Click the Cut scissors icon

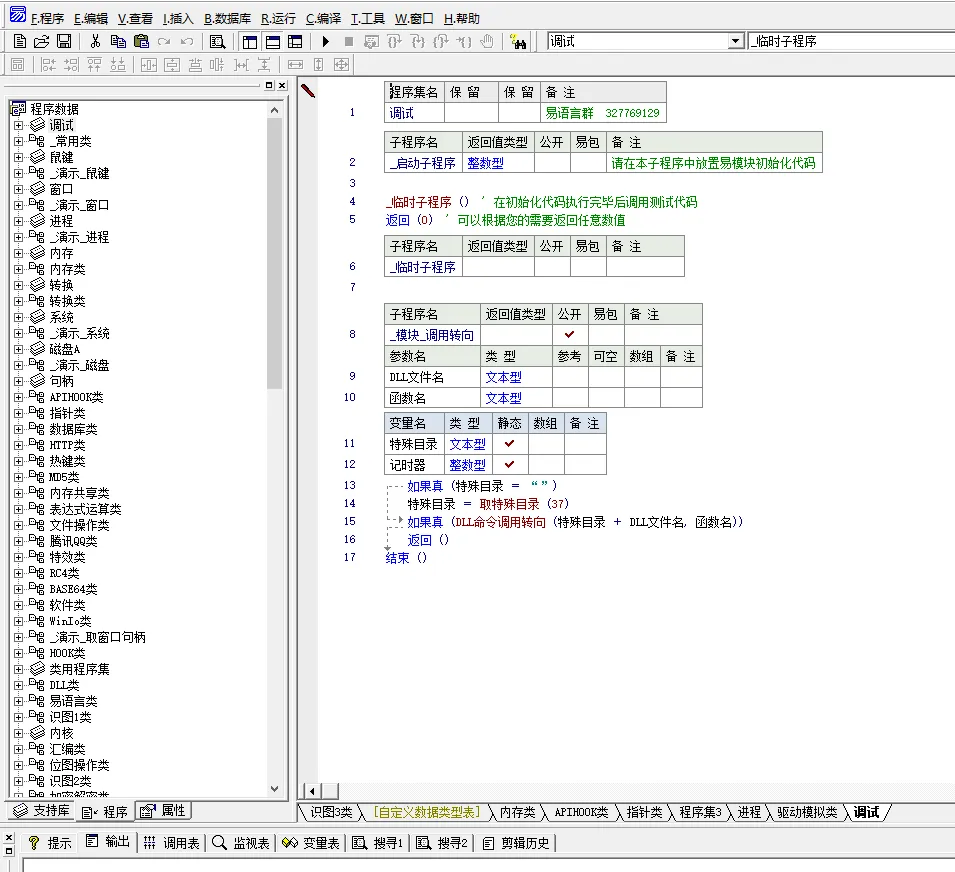[95, 41]
